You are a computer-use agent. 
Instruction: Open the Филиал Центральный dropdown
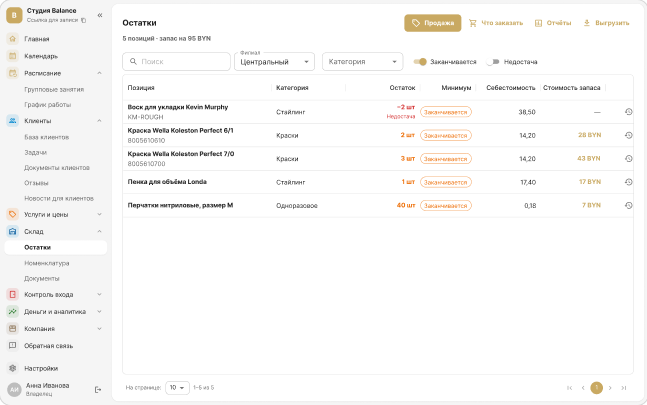pos(274,62)
